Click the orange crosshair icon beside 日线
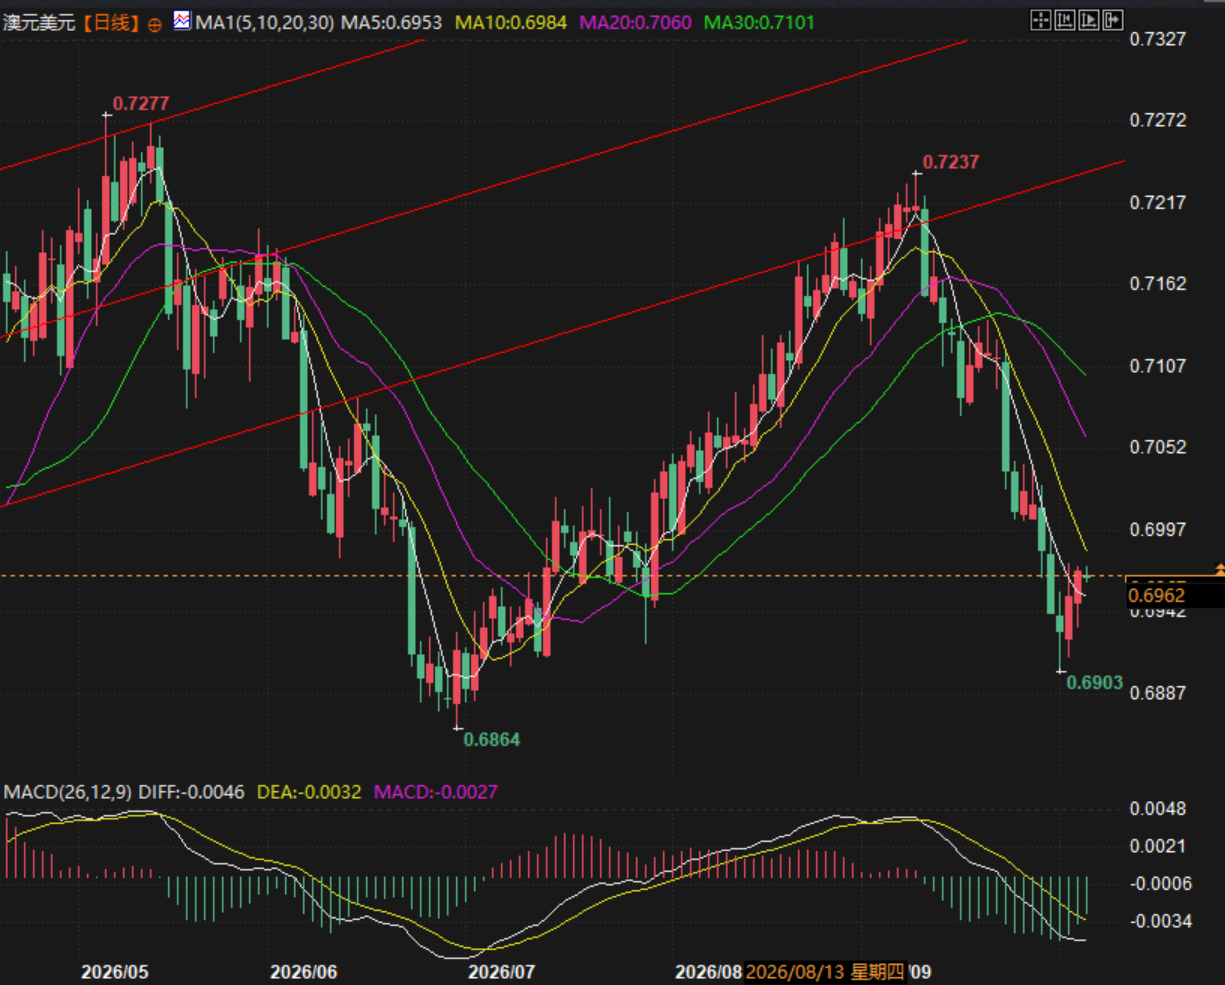The width and height of the screenshot is (1225, 985). [x=154, y=23]
